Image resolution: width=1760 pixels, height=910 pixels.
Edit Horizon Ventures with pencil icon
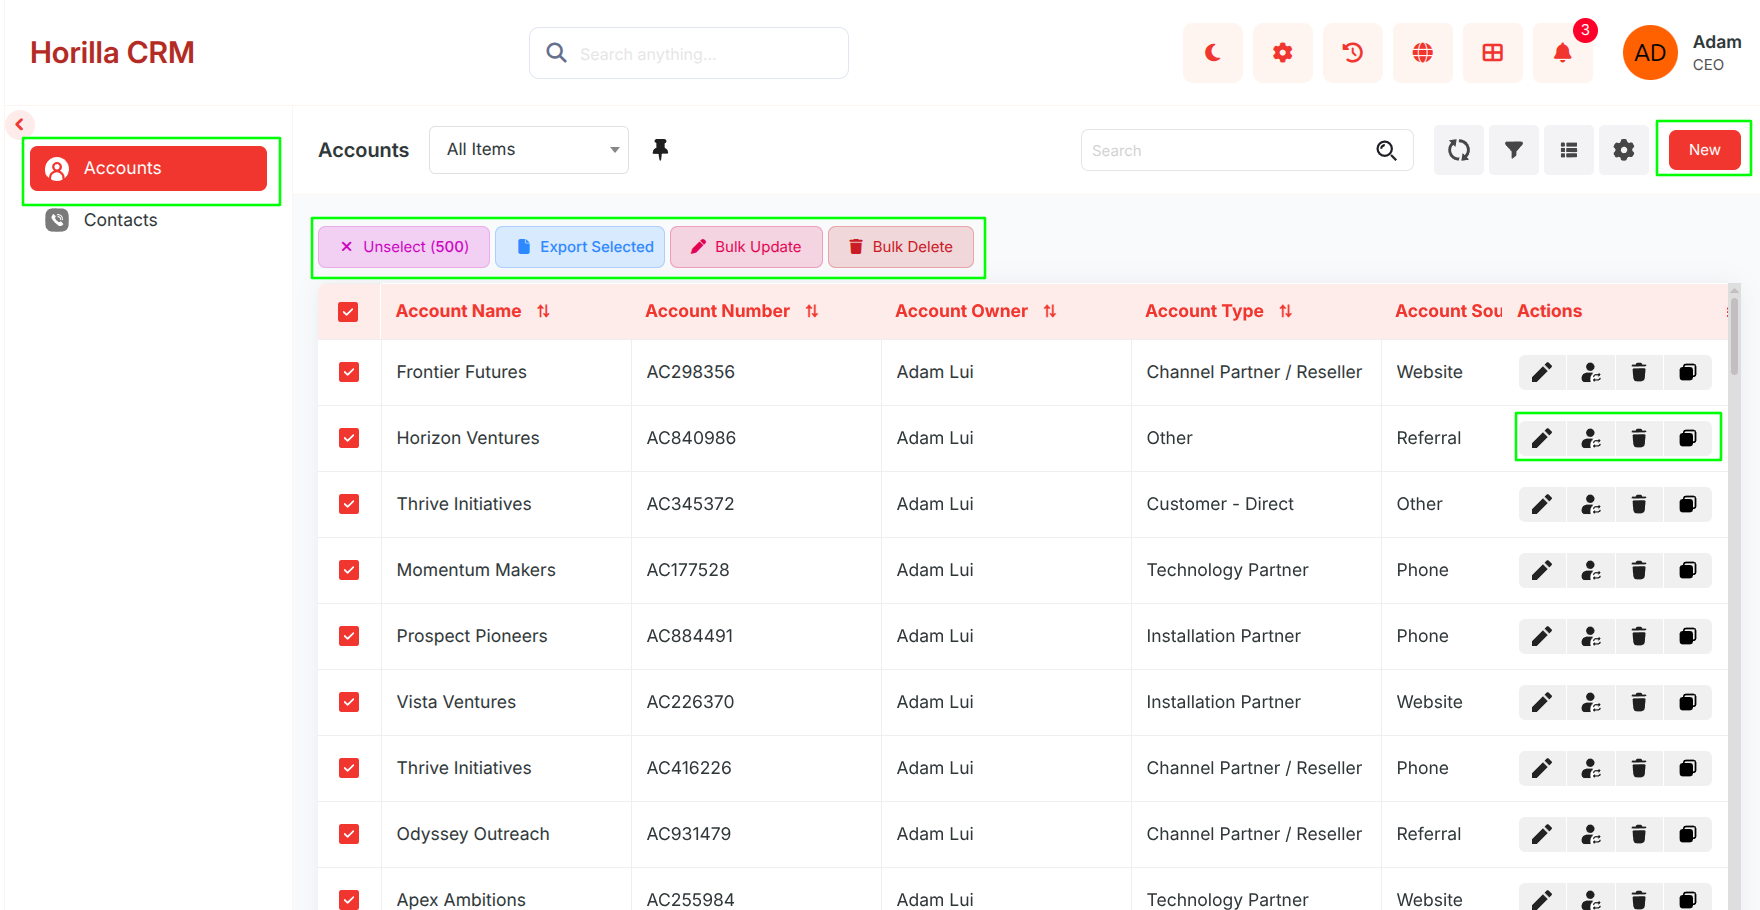click(x=1542, y=438)
